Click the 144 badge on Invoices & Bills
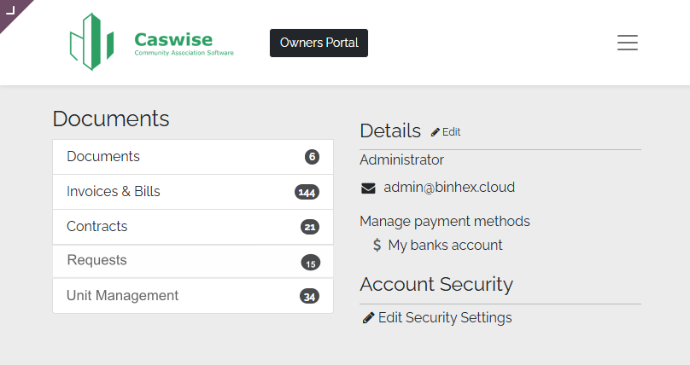Screen dimensions: 690x365 click(x=307, y=192)
